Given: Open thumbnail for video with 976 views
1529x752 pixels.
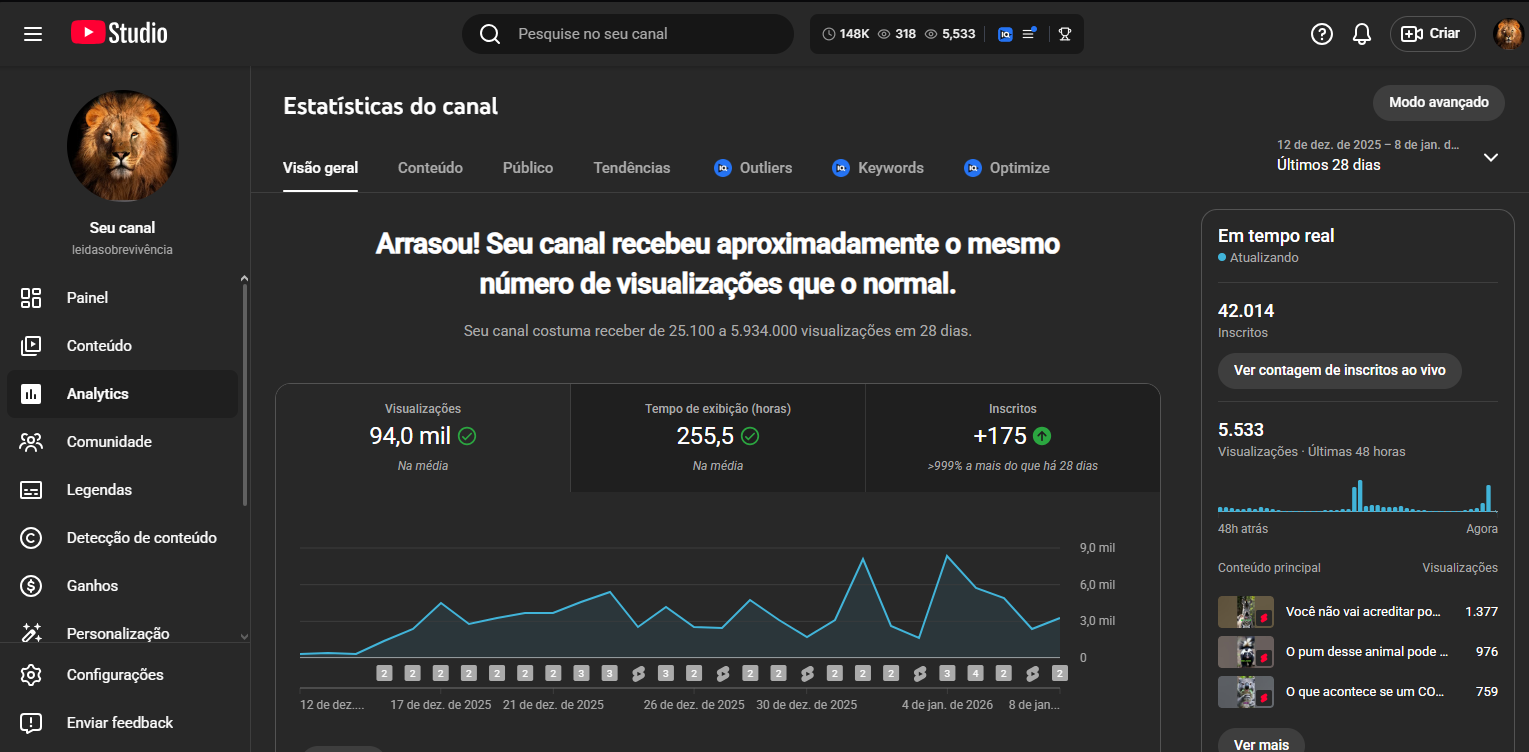Looking at the screenshot, I should (1246, 652).
